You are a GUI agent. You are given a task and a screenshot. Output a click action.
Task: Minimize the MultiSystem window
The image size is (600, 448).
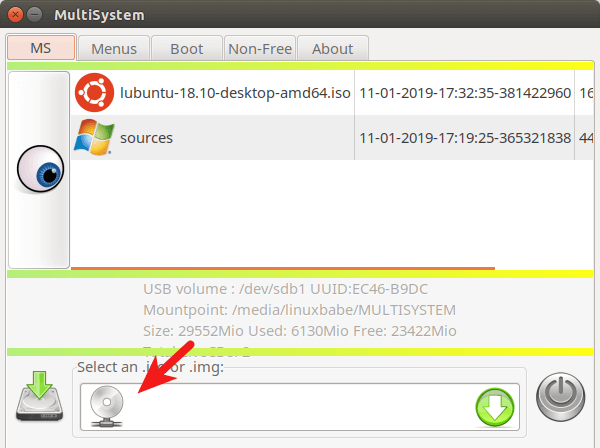pyautogui.click(x=35, y=15)
